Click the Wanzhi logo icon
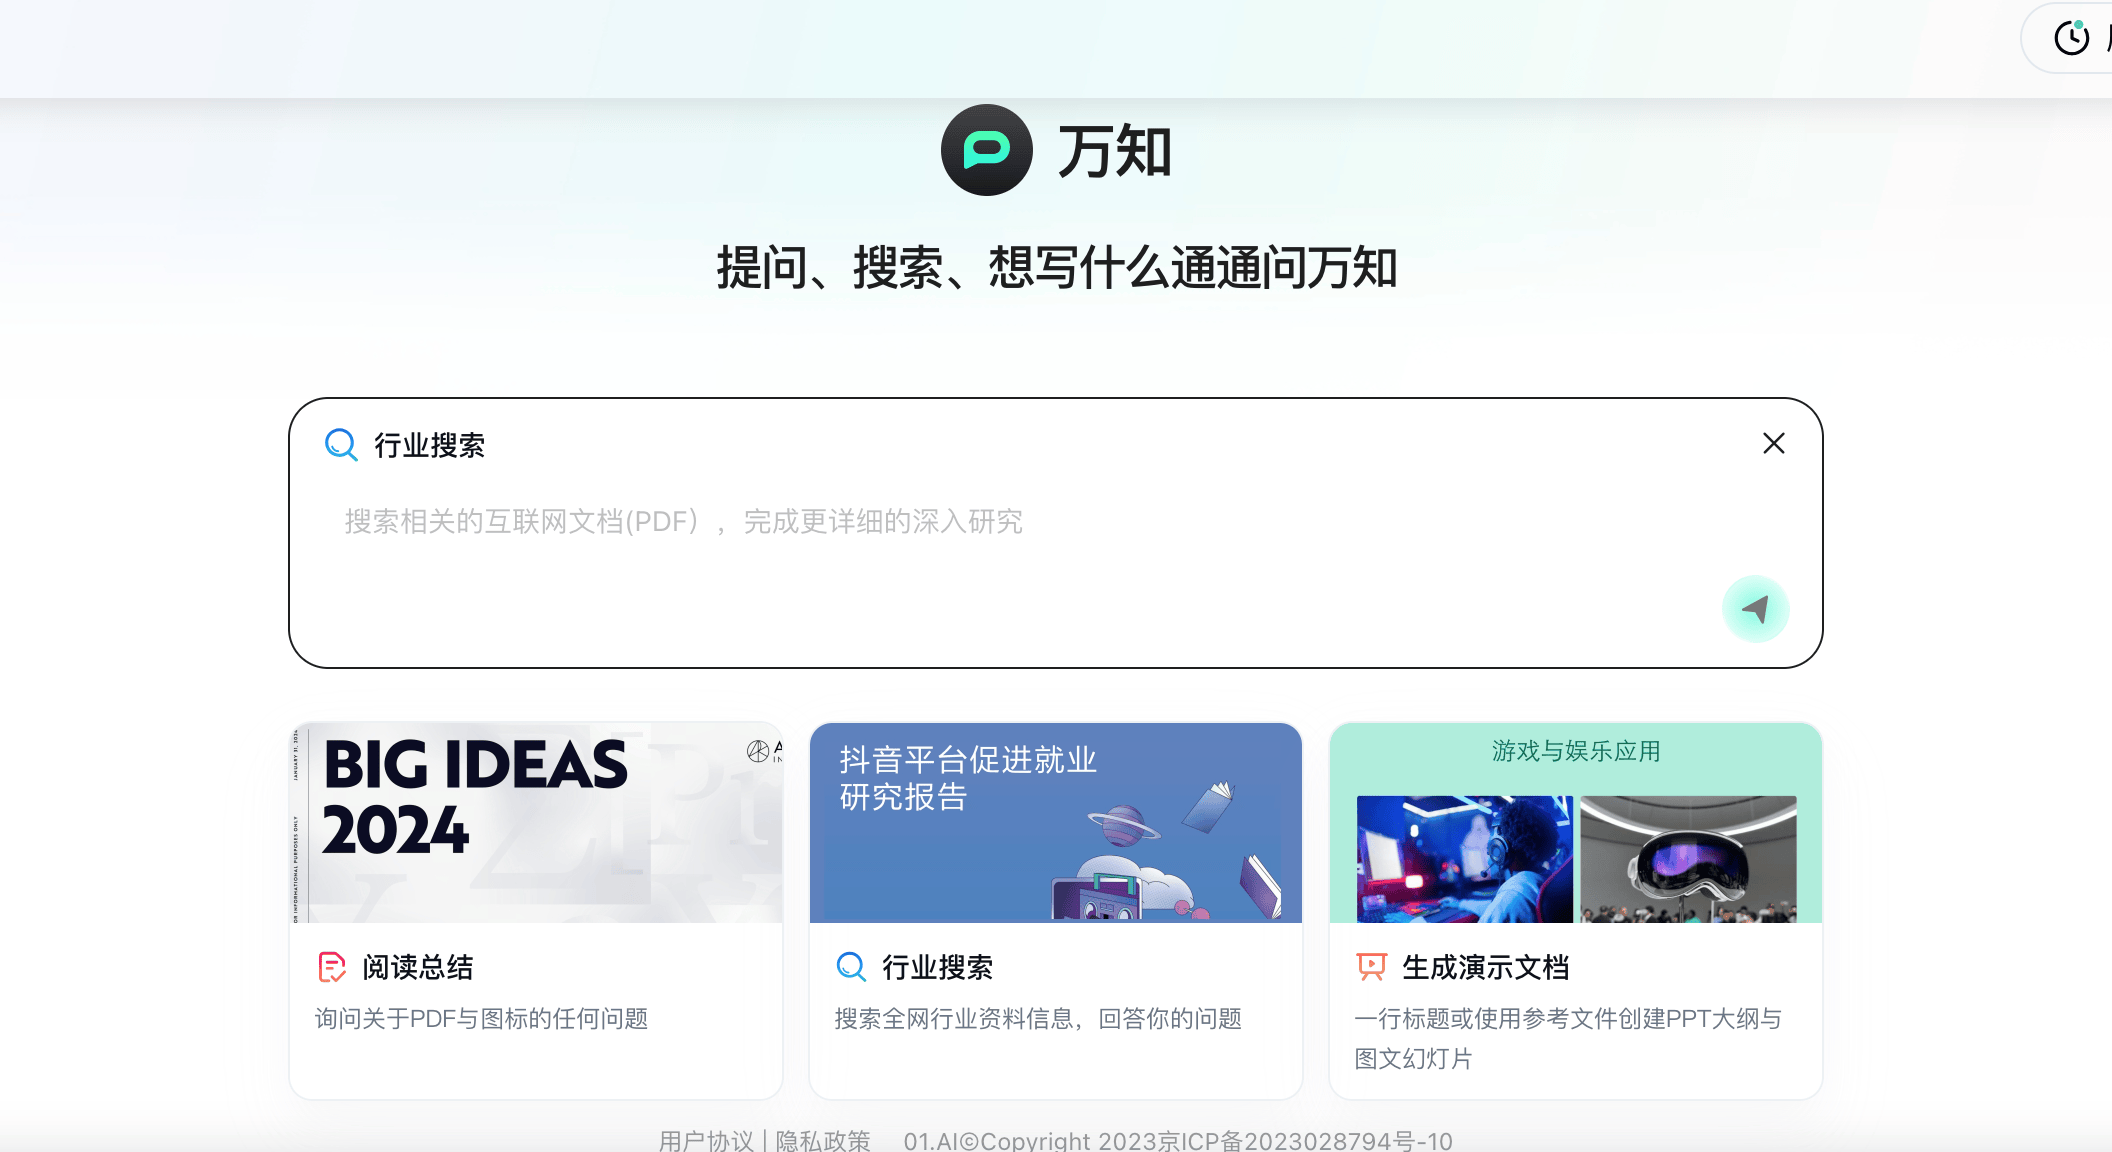 986,150
